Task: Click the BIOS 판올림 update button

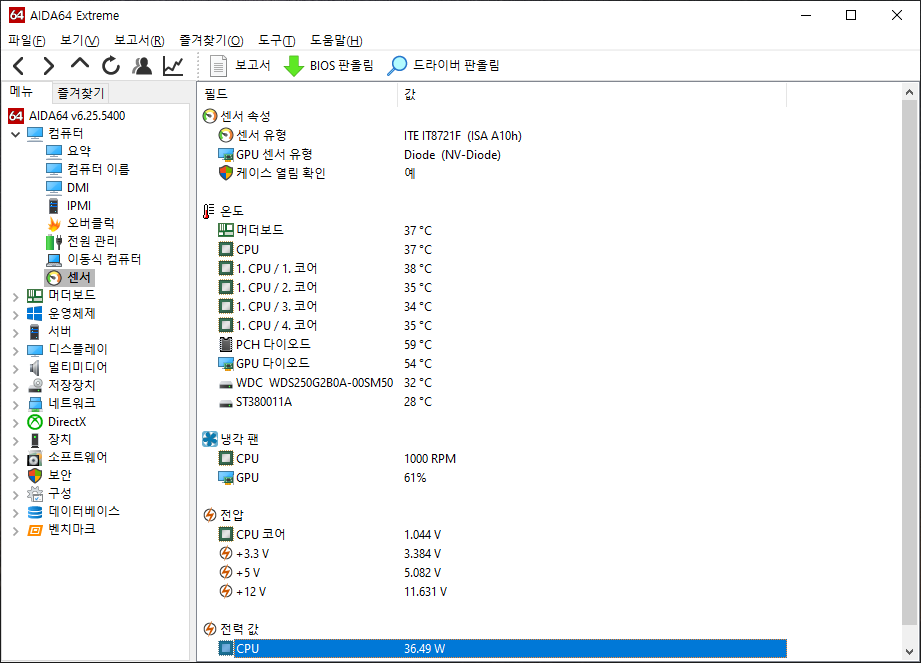Action: click(328, 65)
